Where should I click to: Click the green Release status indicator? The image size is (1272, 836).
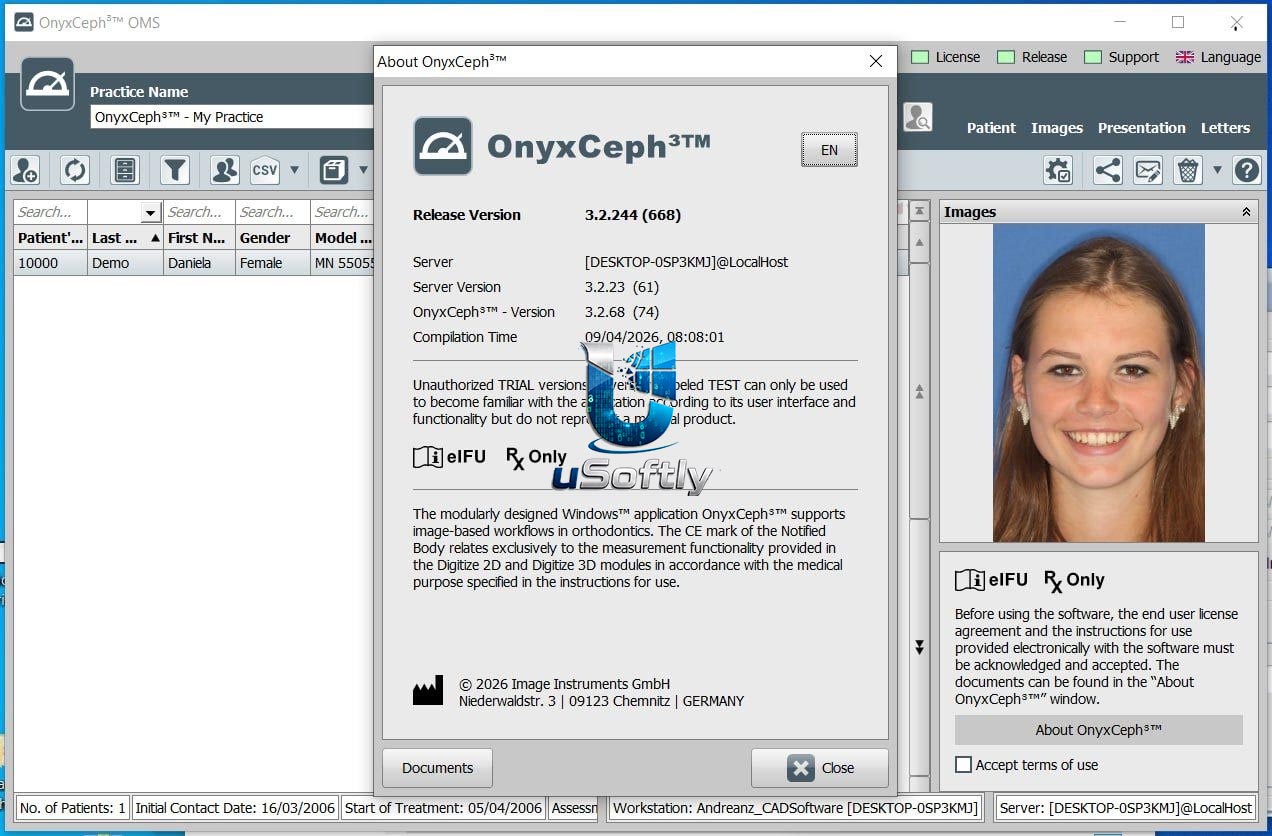(x=1006, y=57)
